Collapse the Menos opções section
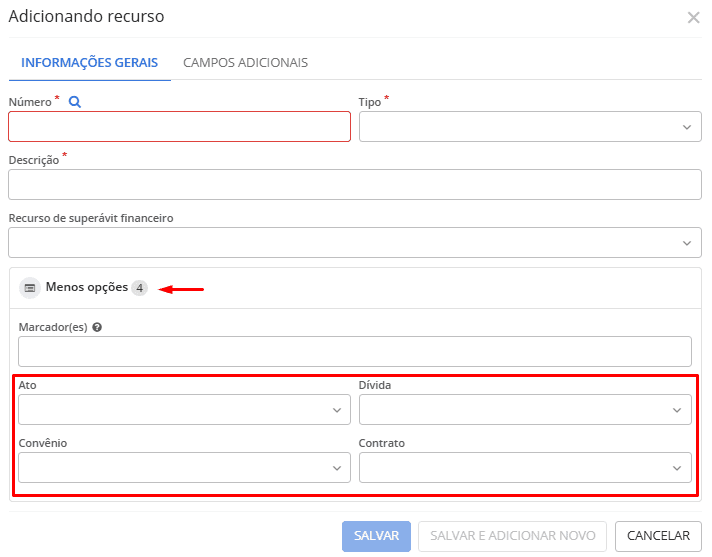Viewport: 712px width, 557px height. [x=86, y=288]
